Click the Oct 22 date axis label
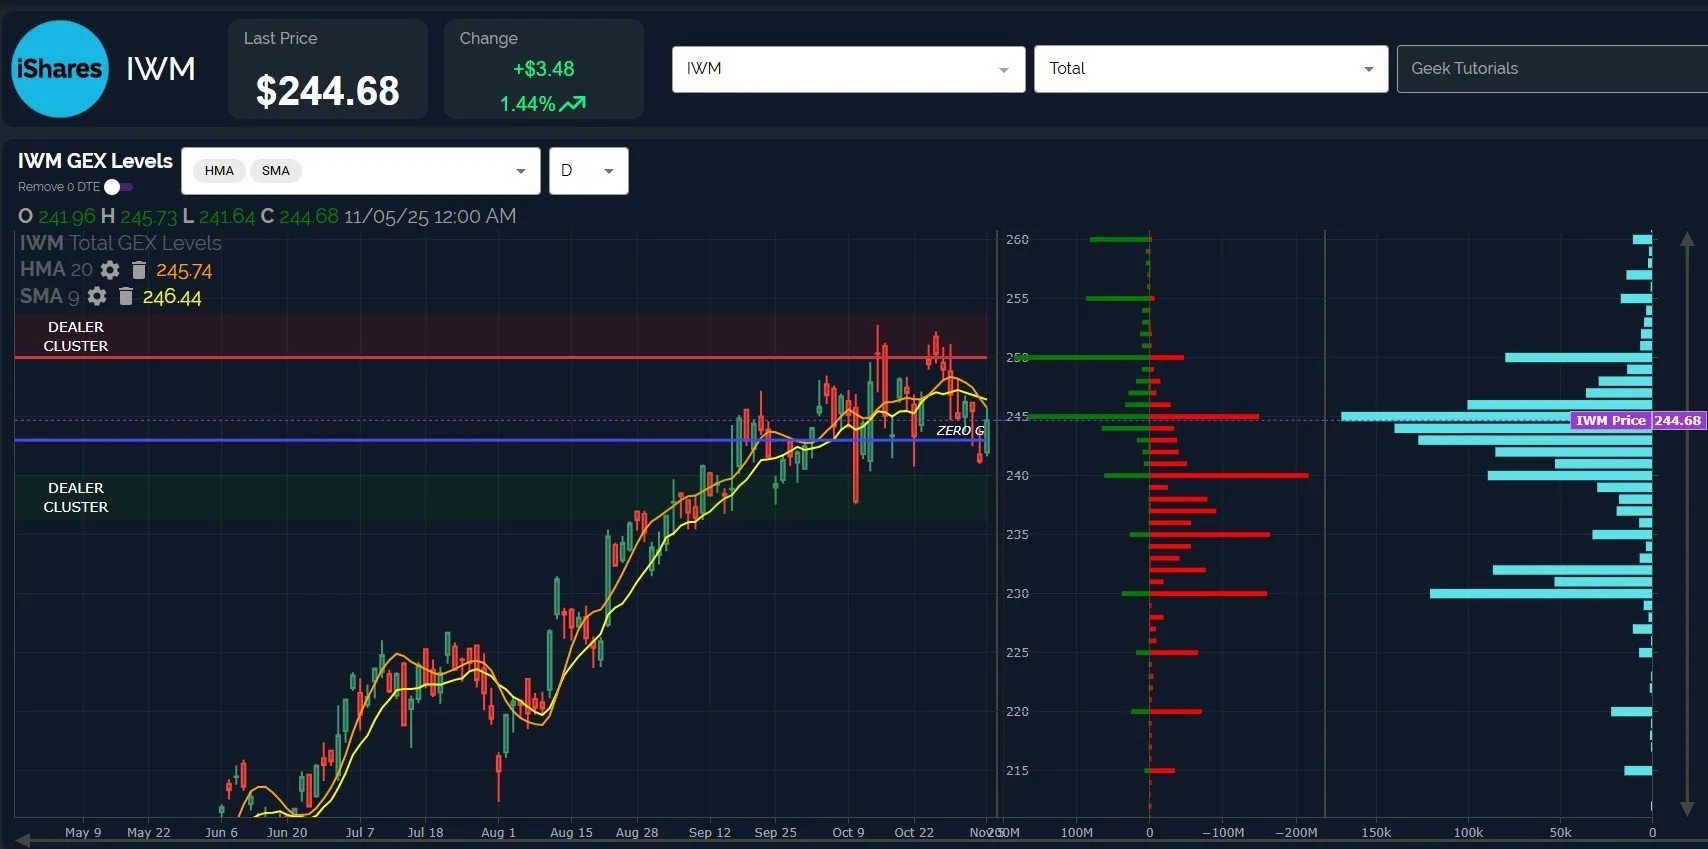Image resolution: width=1708 pixels, height=849 pixels. (x=914, y=832)
